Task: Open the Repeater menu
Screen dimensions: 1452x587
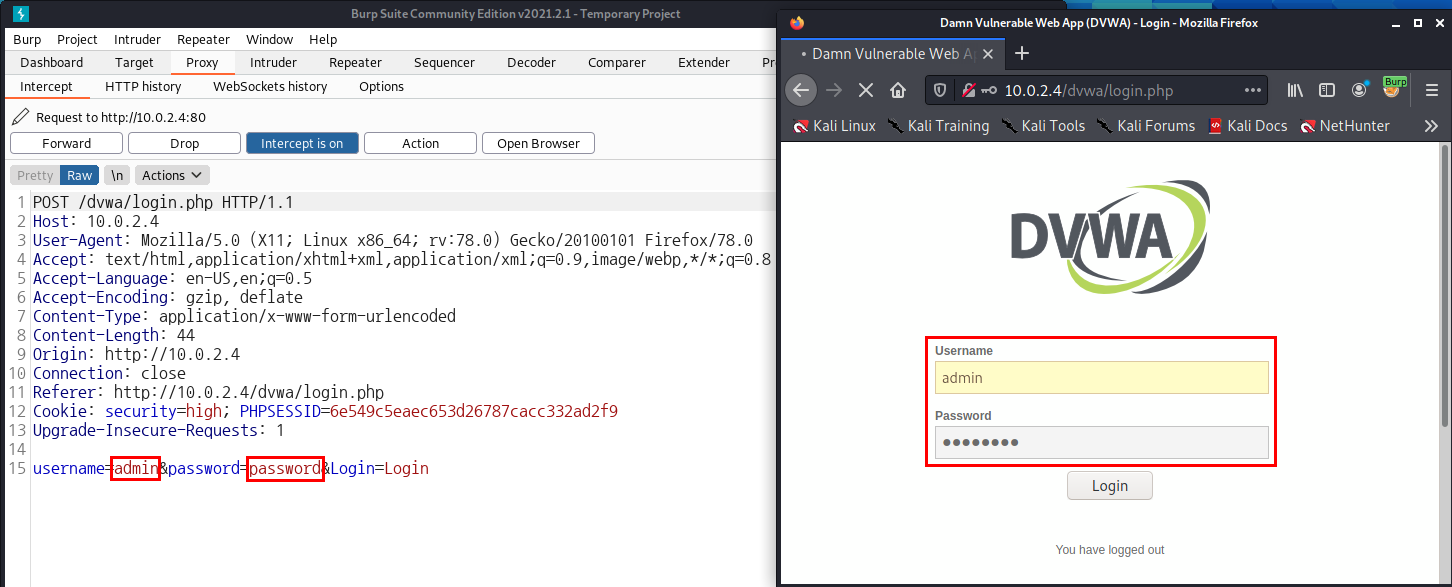Action: (x=203, y=39)
